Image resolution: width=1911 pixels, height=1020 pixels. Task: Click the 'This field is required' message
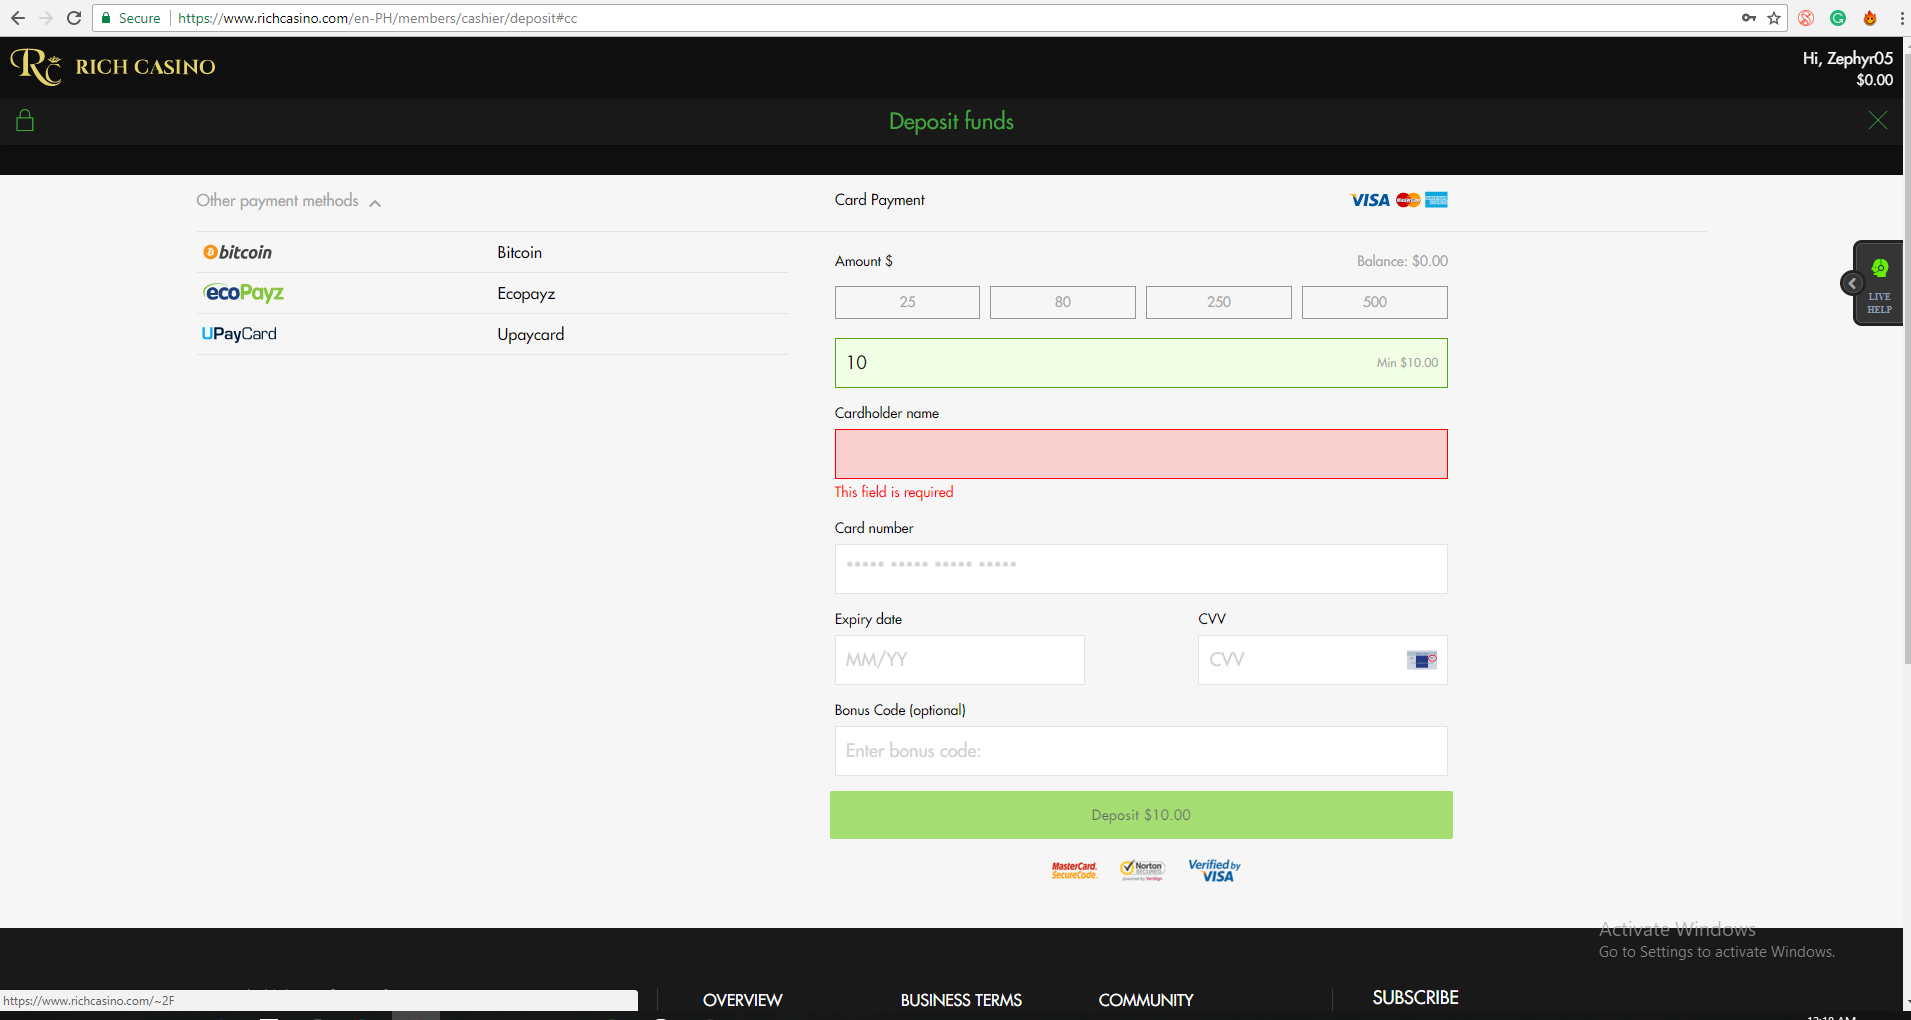pos(894,492)
